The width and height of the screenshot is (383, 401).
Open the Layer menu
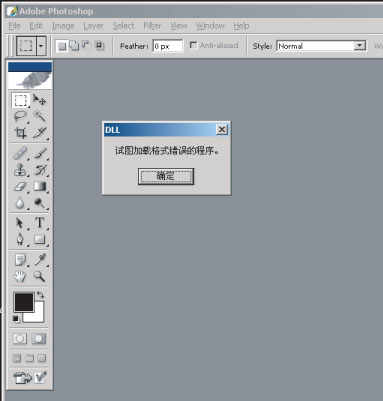pos(93,26)
